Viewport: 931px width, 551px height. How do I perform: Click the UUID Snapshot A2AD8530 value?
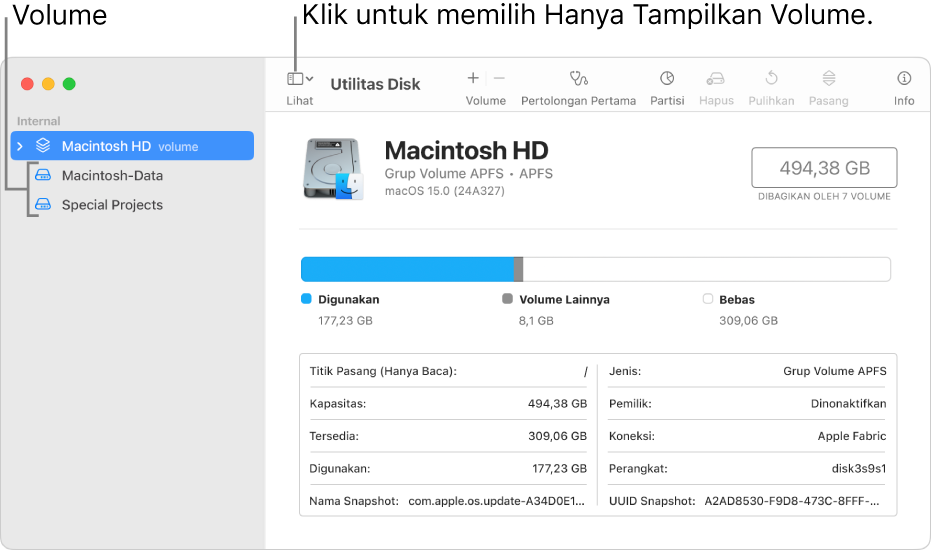coord(792,501)
